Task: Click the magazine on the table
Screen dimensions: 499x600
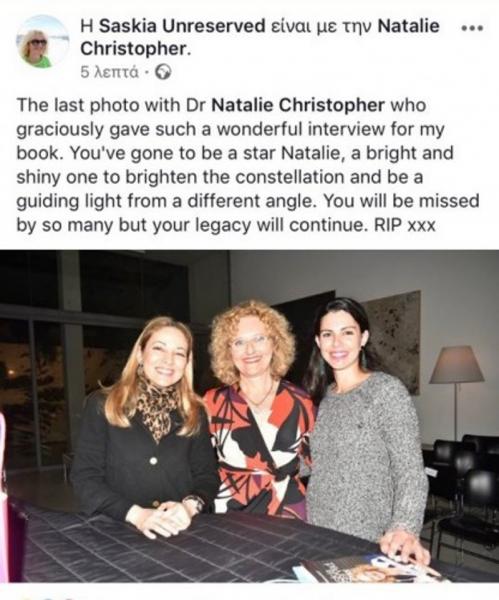Action: pos(367,569)
